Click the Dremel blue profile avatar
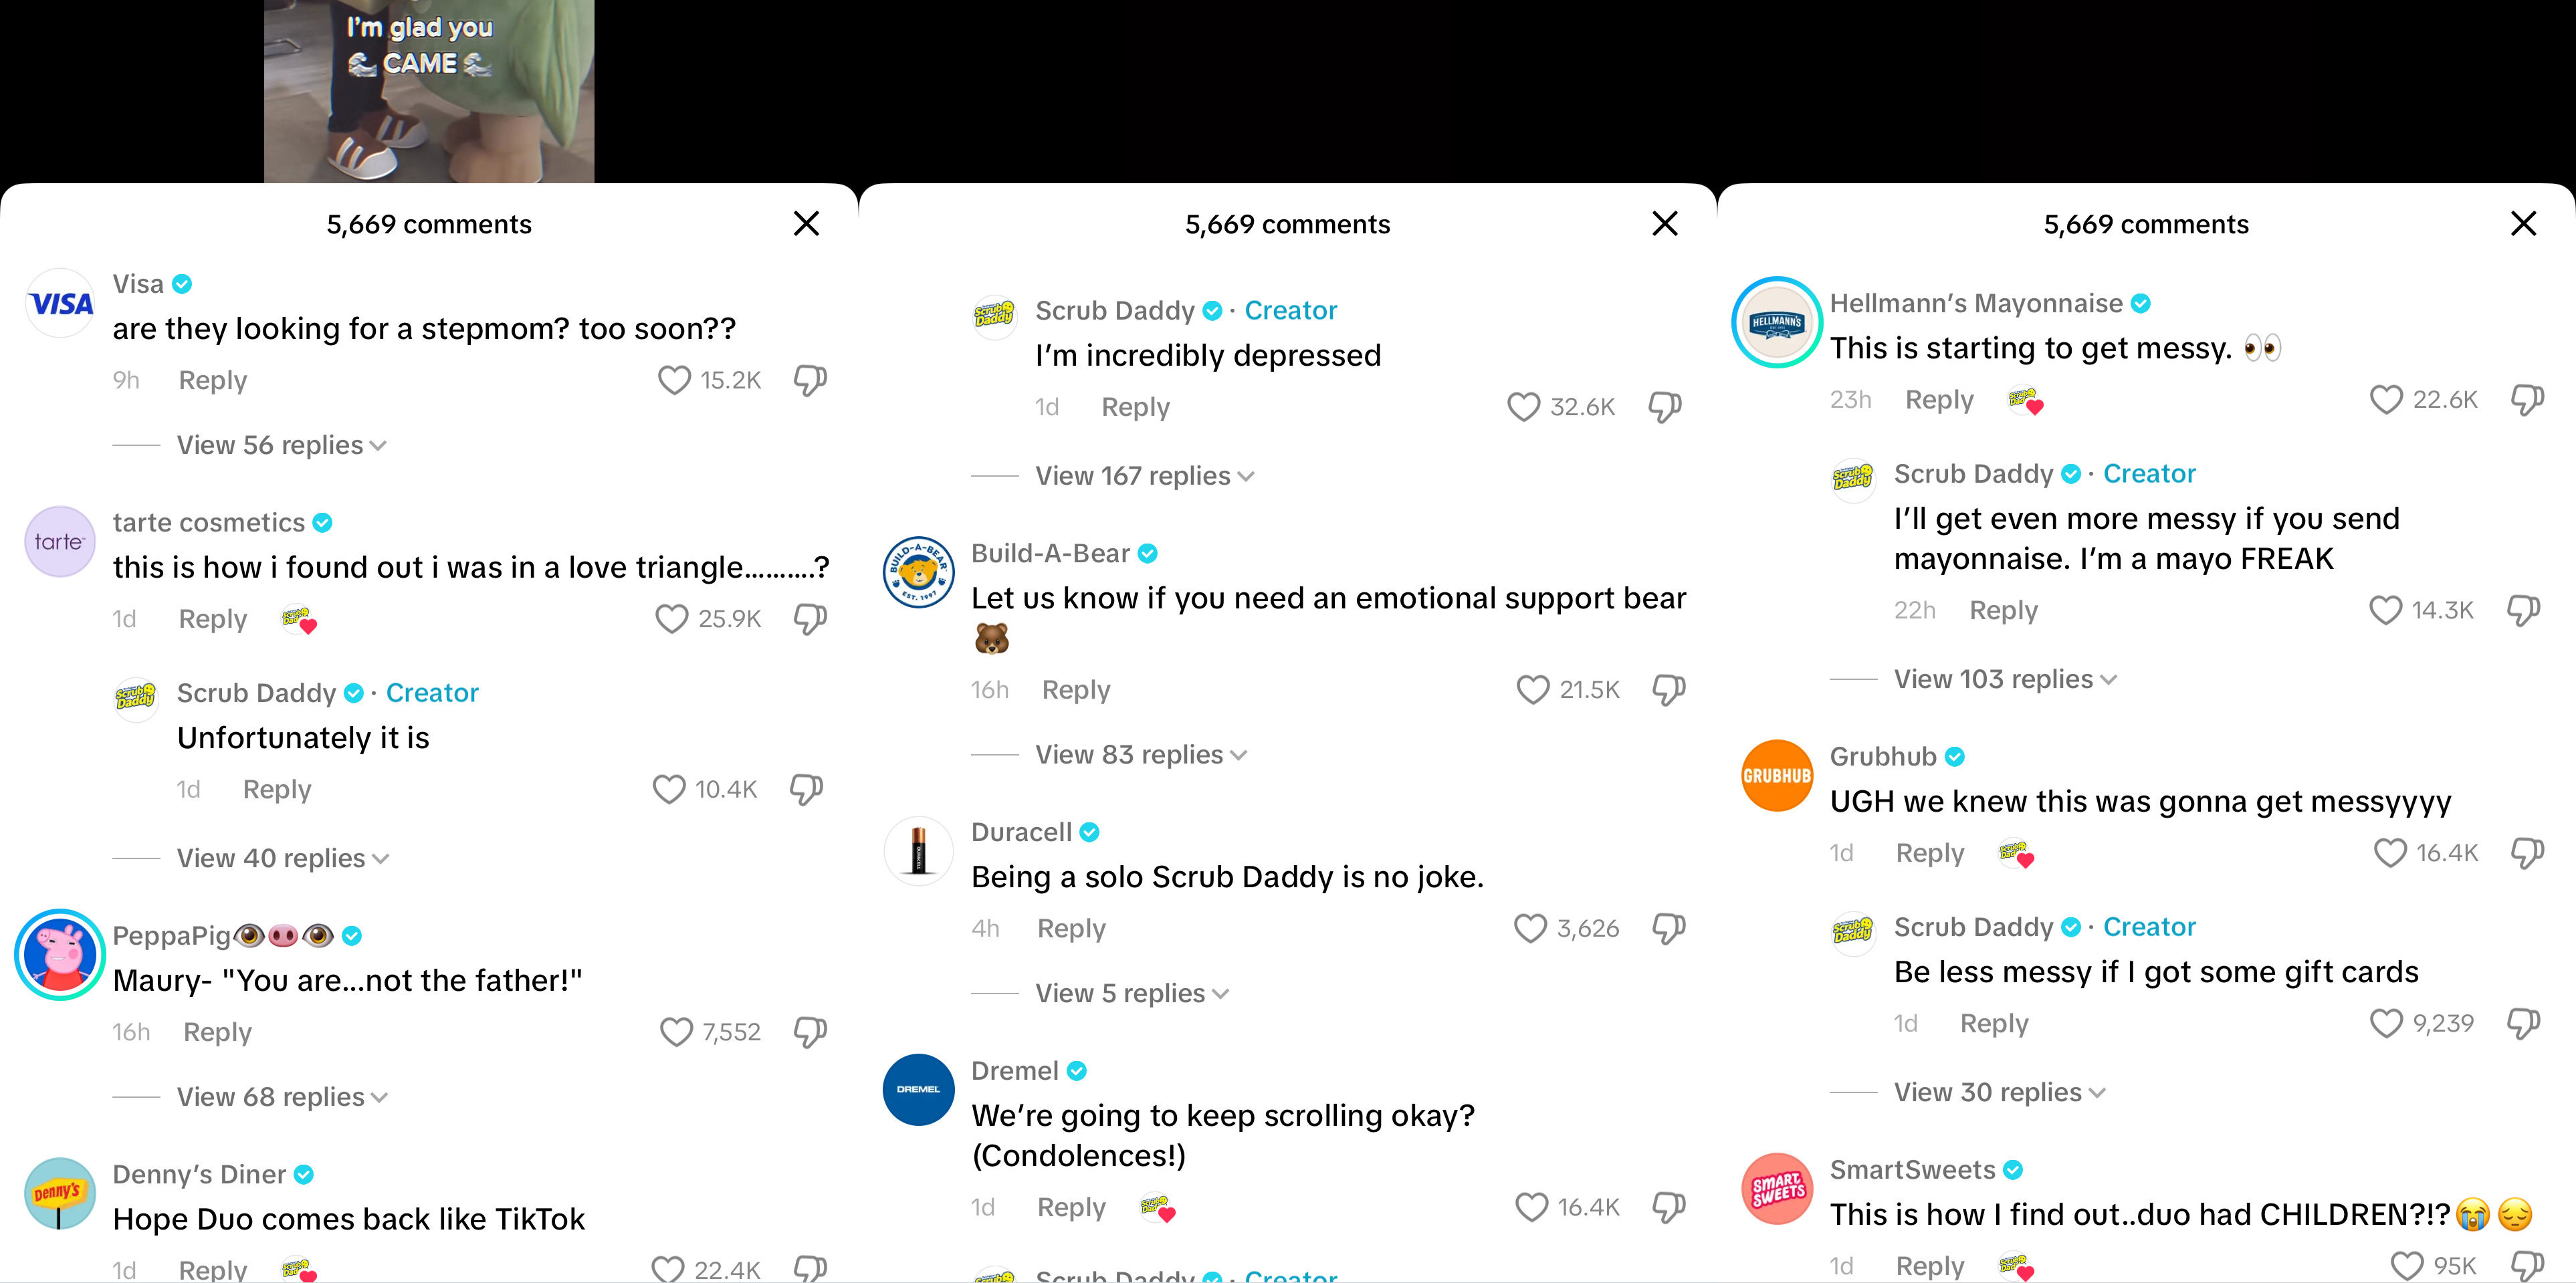The height and width of the screenshot is (1283, 2576). 918,1089
